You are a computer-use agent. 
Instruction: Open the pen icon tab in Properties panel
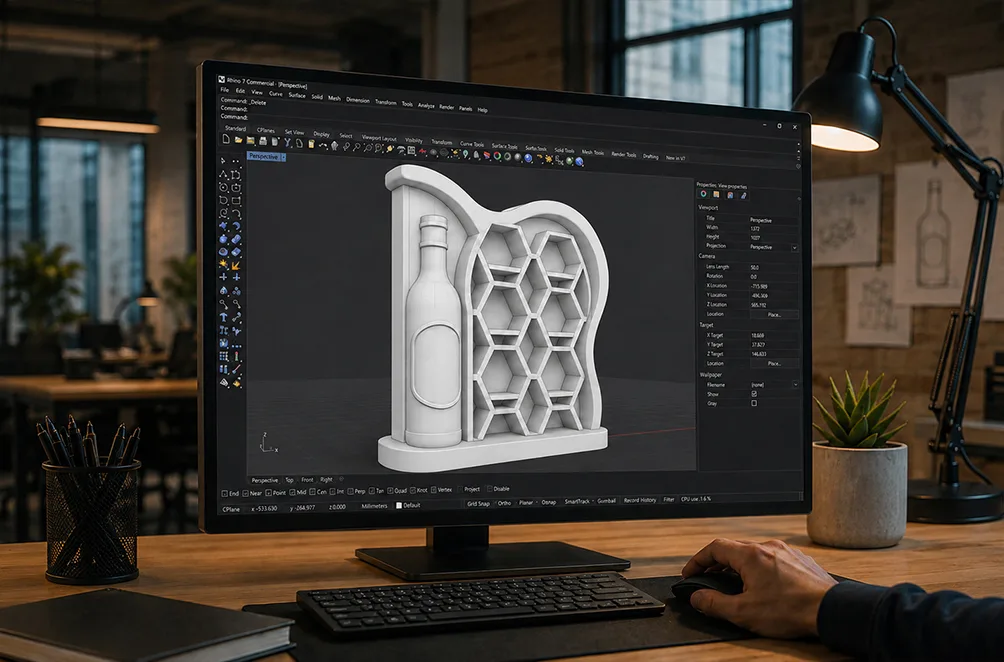743,195
